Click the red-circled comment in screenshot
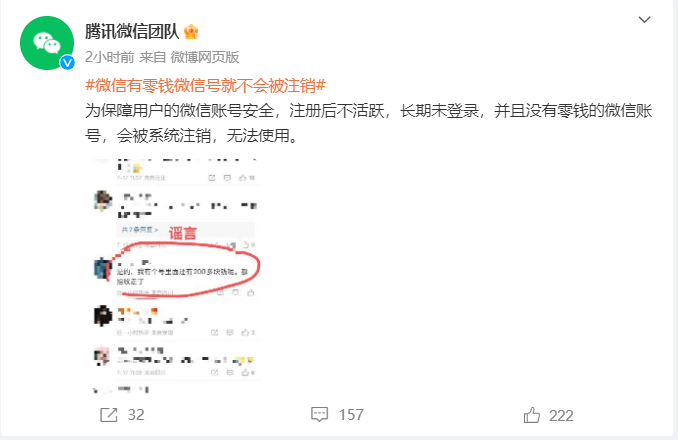Viewport: 678px width, 440px height. 182,271
